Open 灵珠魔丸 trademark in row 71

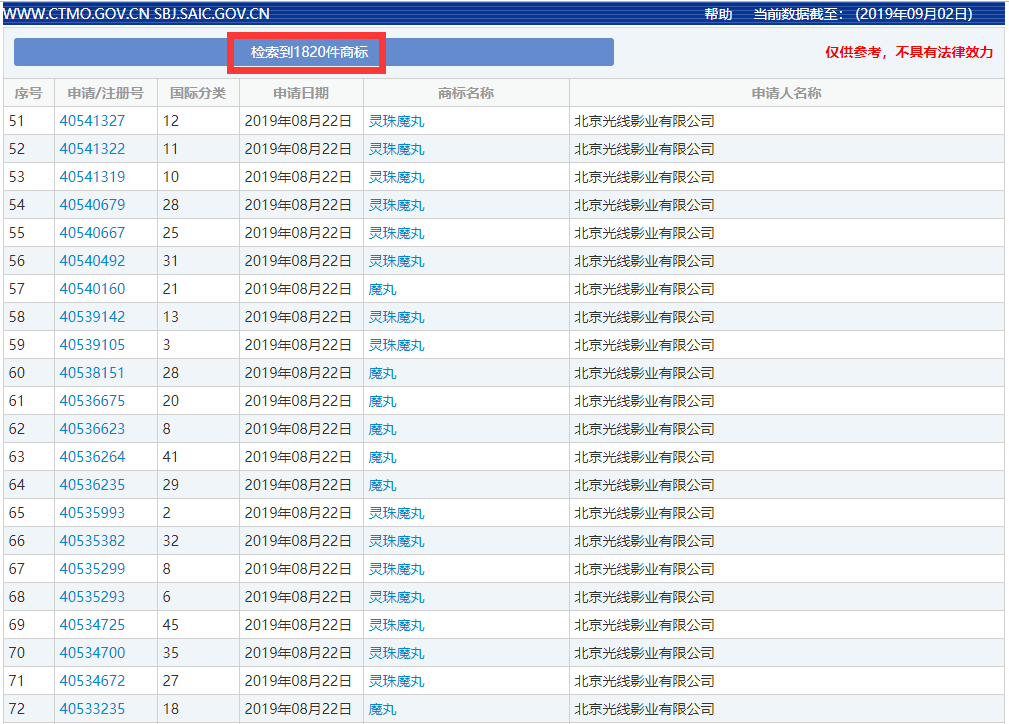point(396,681)
